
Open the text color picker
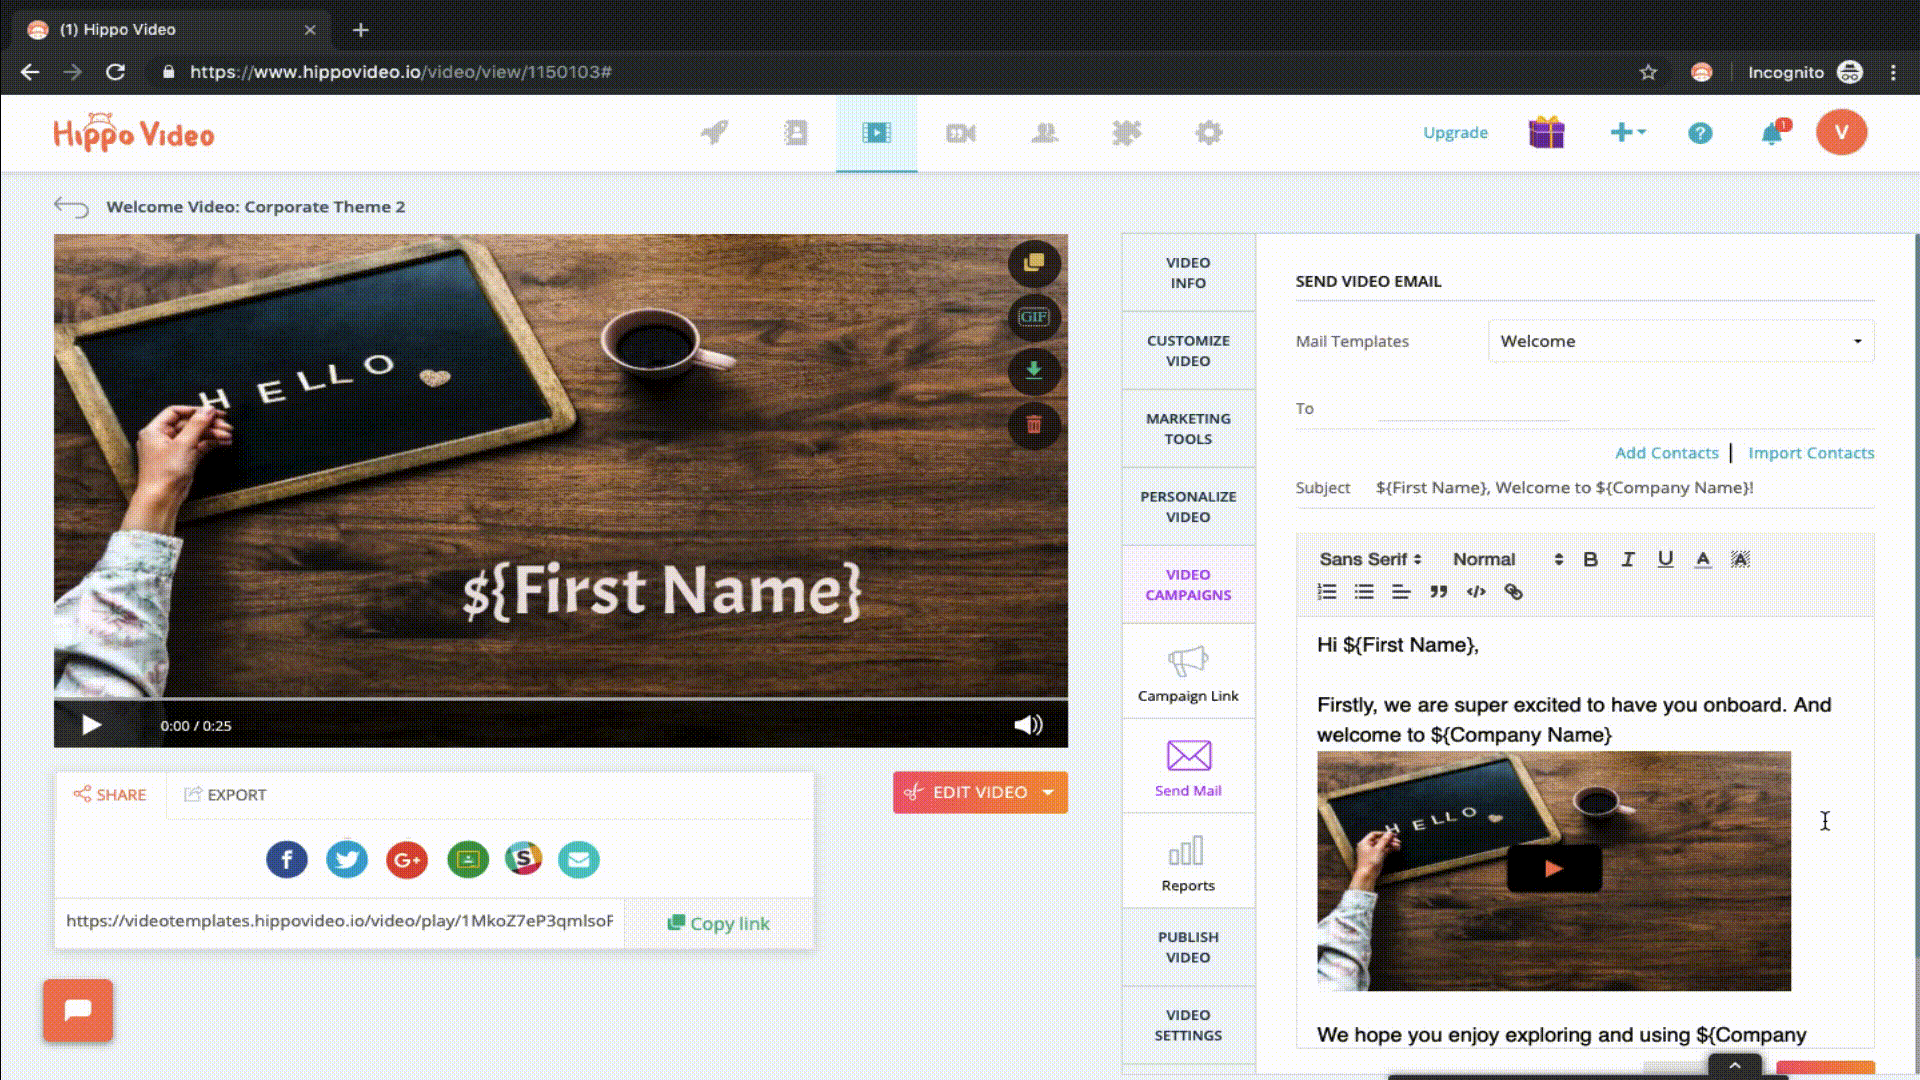pyautogui.click(x=1703, y=559)
